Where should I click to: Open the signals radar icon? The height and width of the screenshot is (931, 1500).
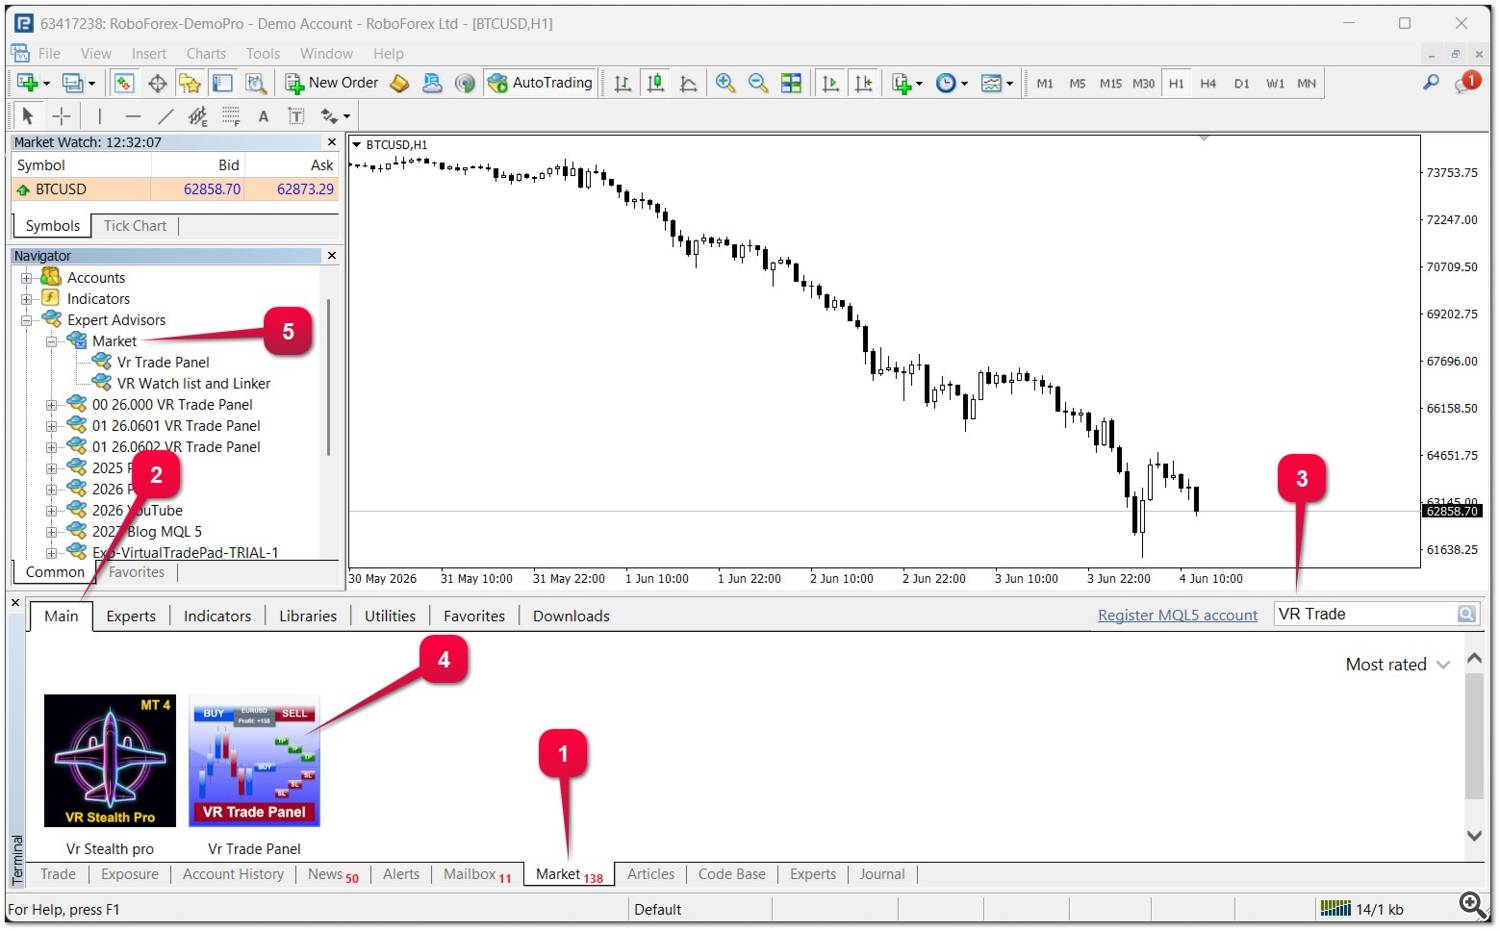tap(465, 83)
